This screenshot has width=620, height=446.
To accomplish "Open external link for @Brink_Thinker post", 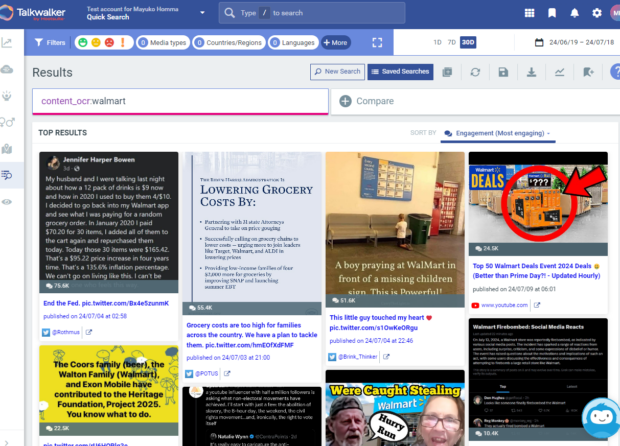I will [x=386, y=357].
